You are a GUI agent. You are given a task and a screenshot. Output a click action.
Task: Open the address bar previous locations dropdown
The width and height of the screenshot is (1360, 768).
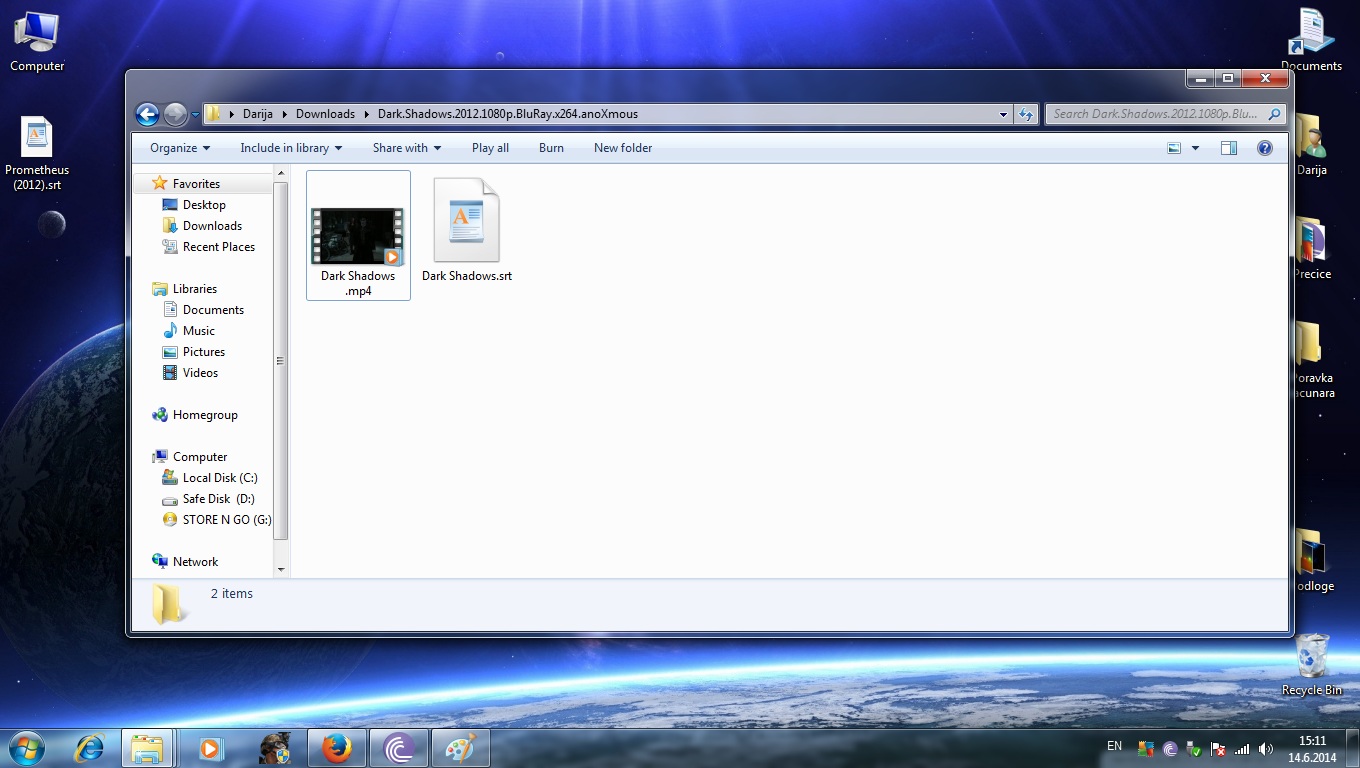1004,114
